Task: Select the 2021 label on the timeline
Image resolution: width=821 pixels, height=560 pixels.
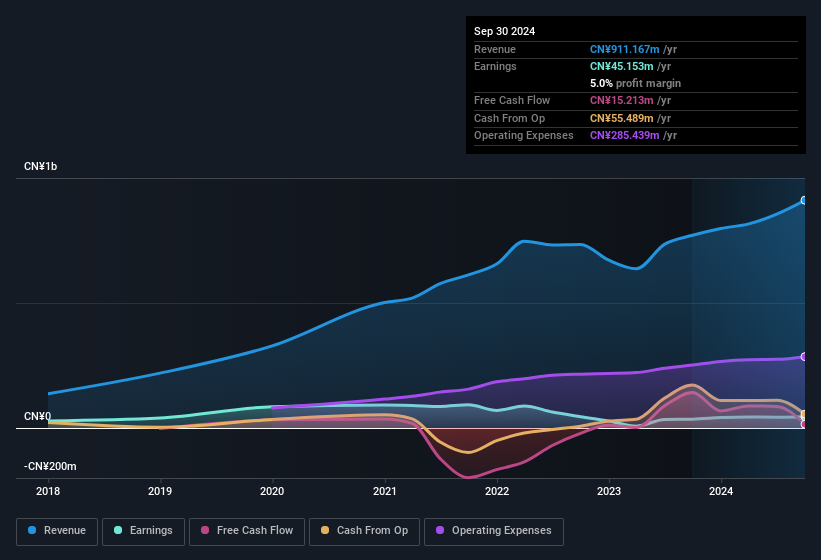Action: tap(385, 491)
